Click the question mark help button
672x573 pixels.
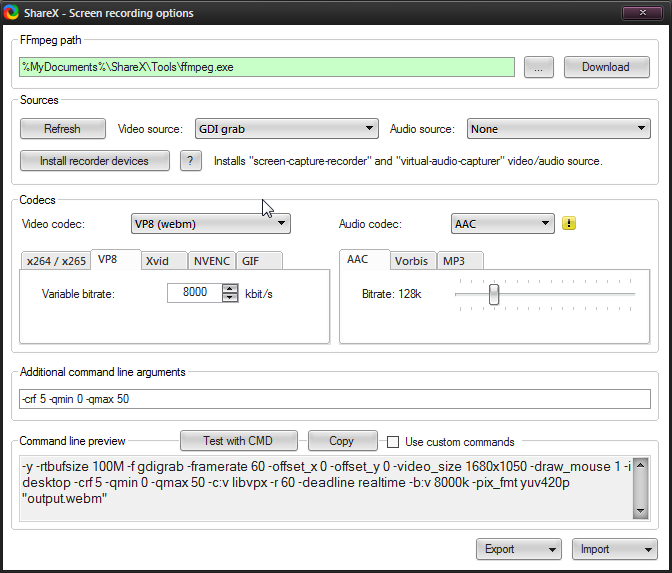[190, 161]
